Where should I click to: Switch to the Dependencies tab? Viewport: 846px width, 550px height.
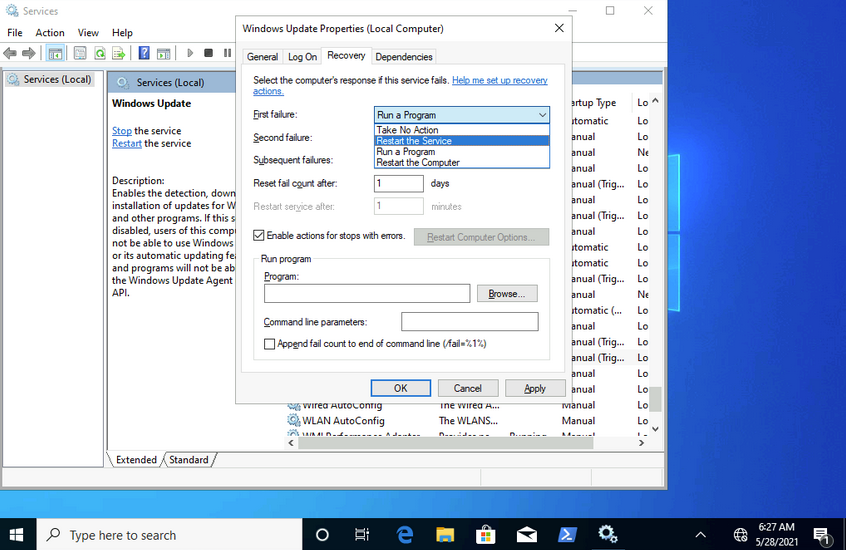pos(404,57)
